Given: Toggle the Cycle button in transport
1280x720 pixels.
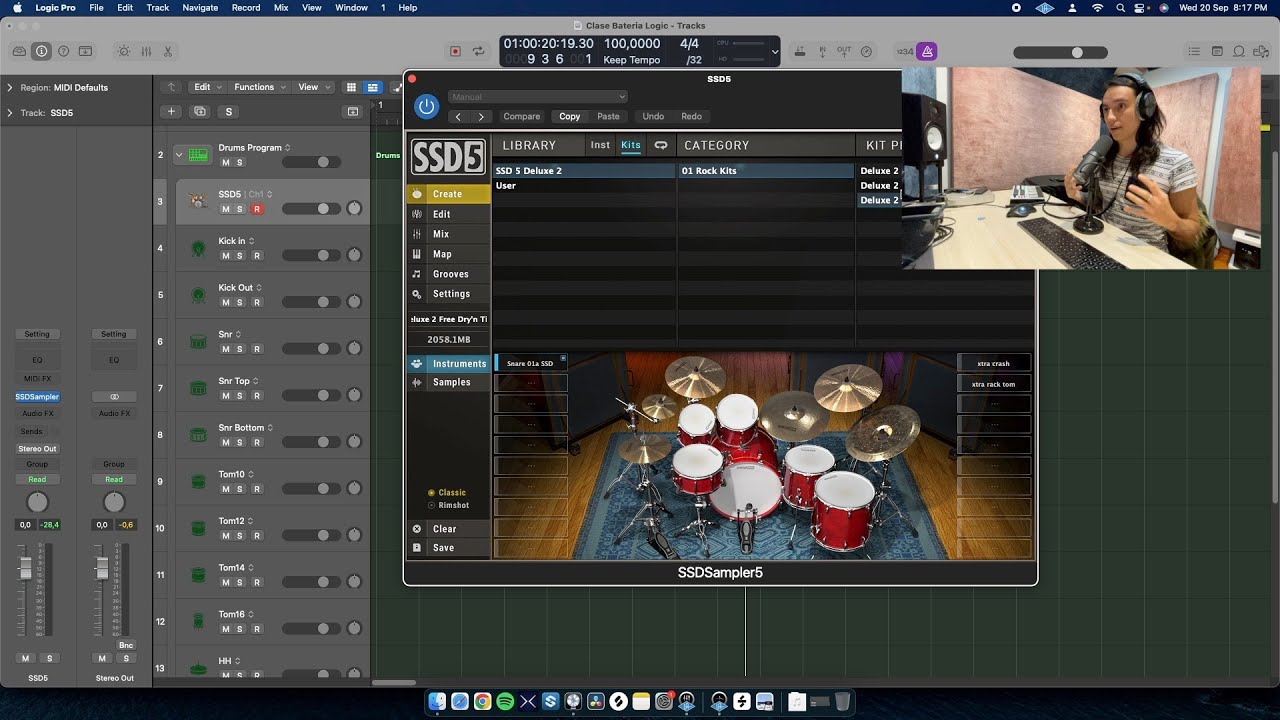Looking at the screenshot, I should (x=479, y=51).
